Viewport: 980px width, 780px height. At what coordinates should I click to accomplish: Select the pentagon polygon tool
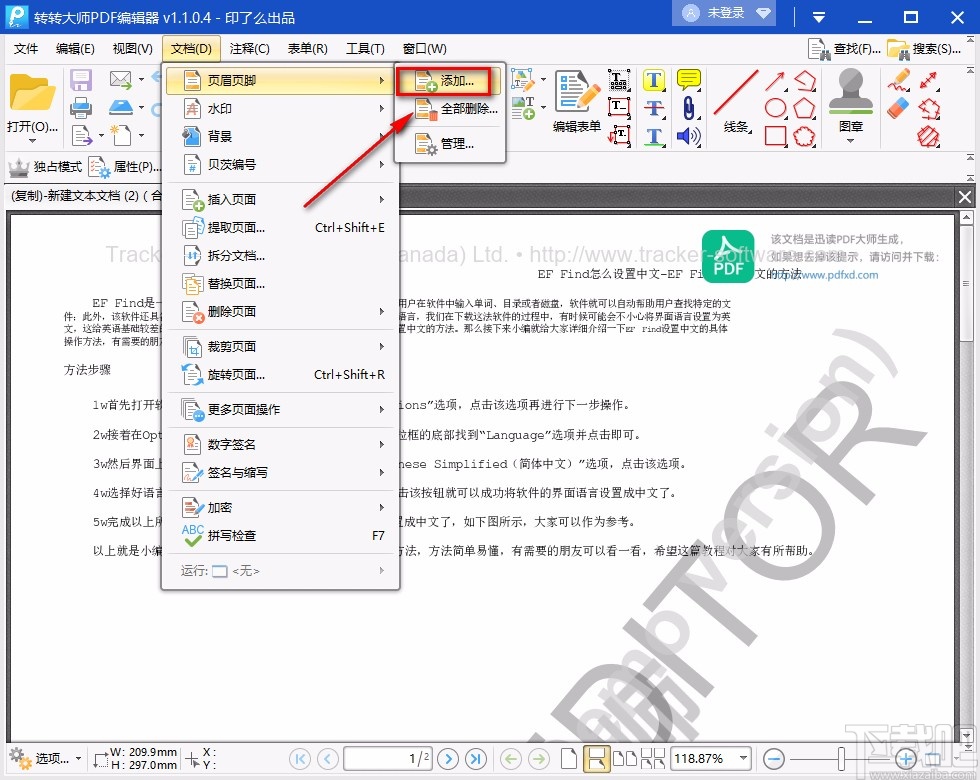click(804, 108)
